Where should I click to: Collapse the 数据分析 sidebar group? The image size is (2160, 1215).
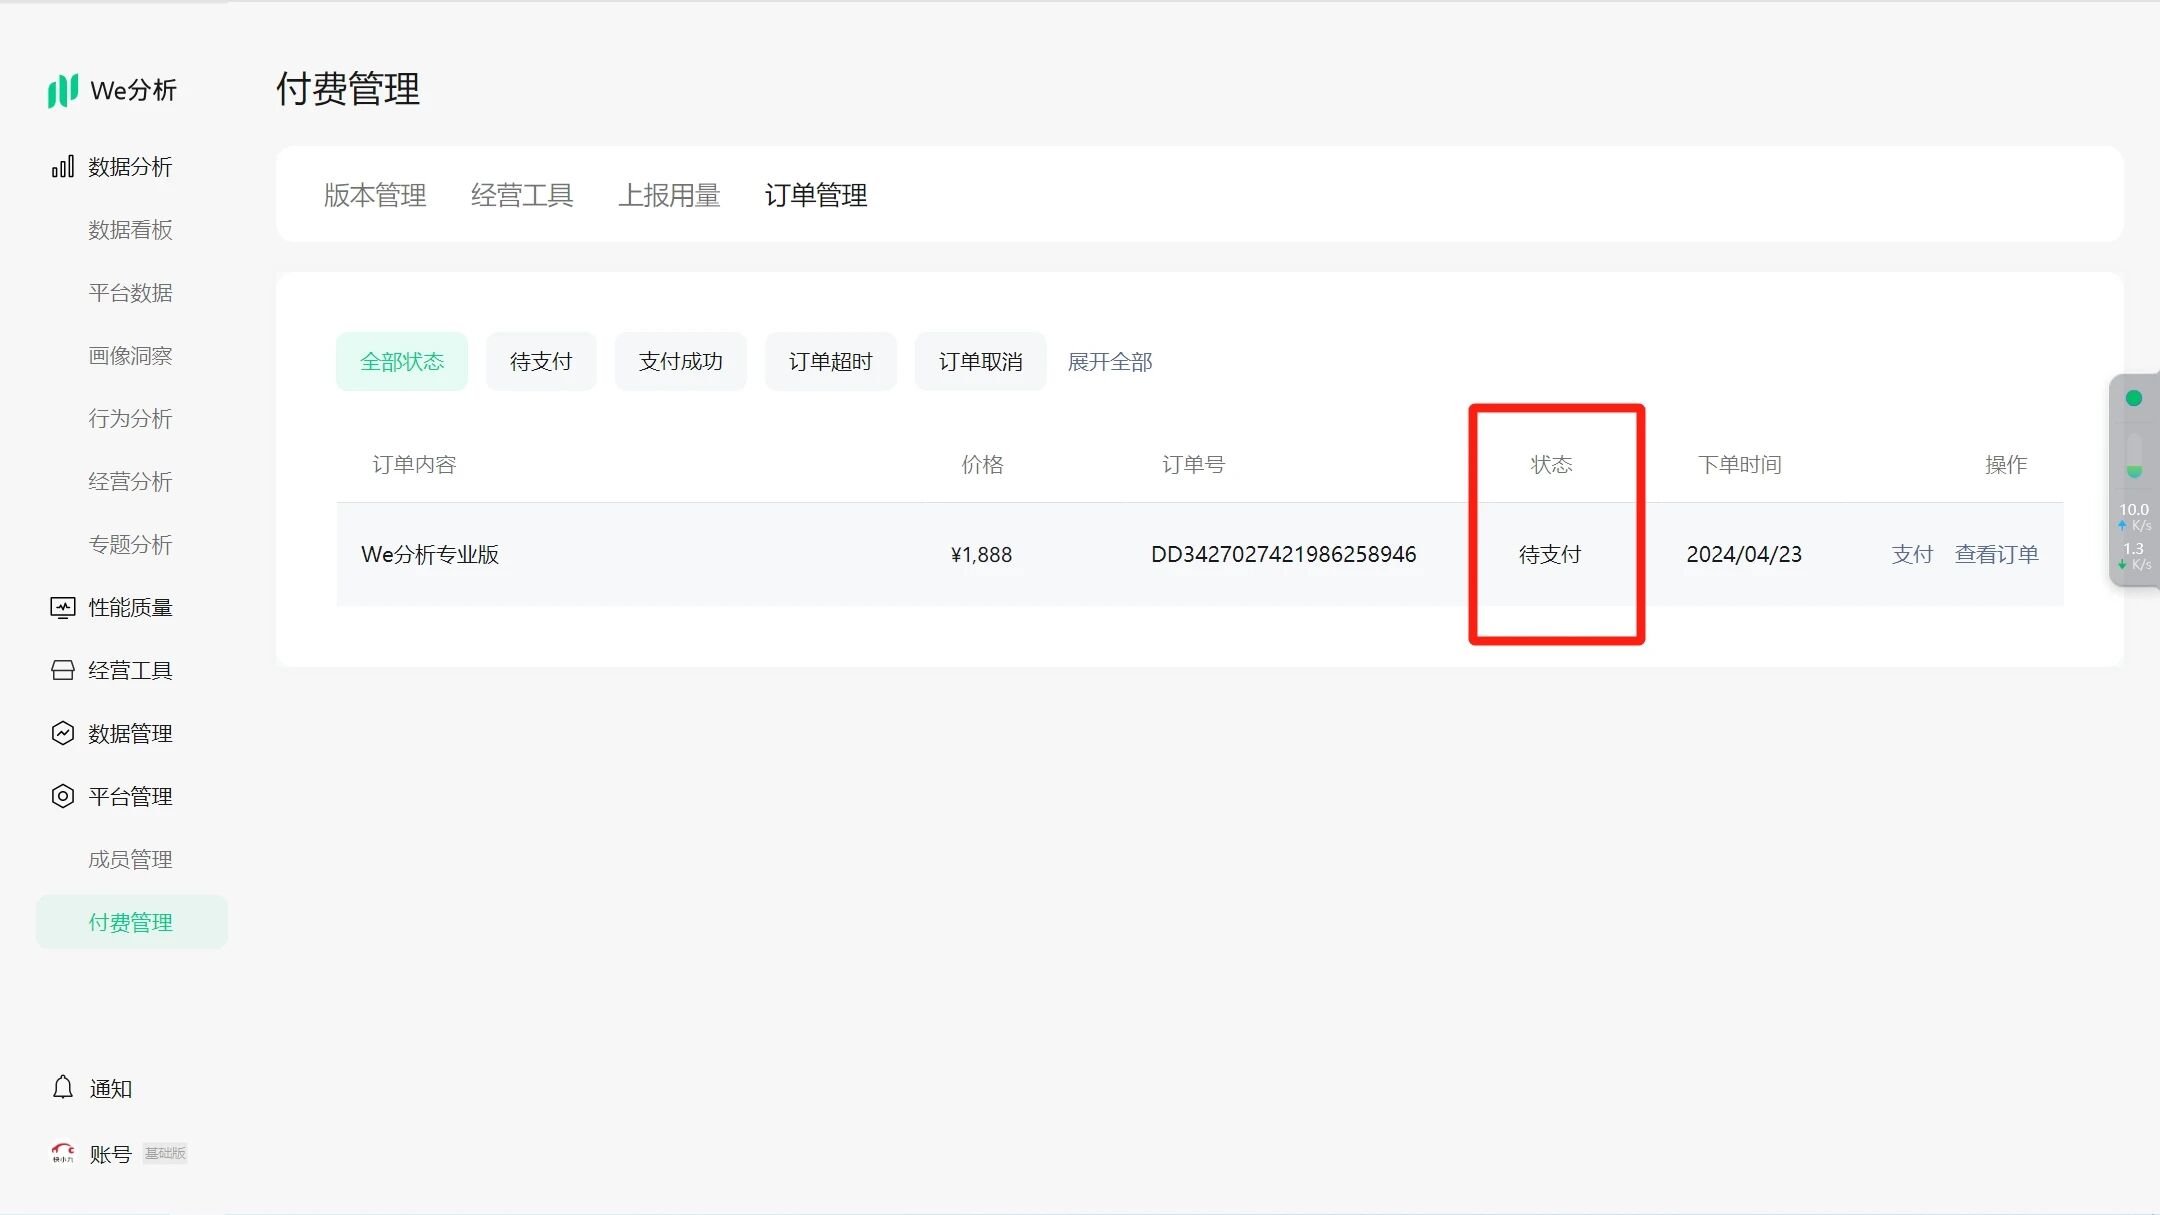130,167
